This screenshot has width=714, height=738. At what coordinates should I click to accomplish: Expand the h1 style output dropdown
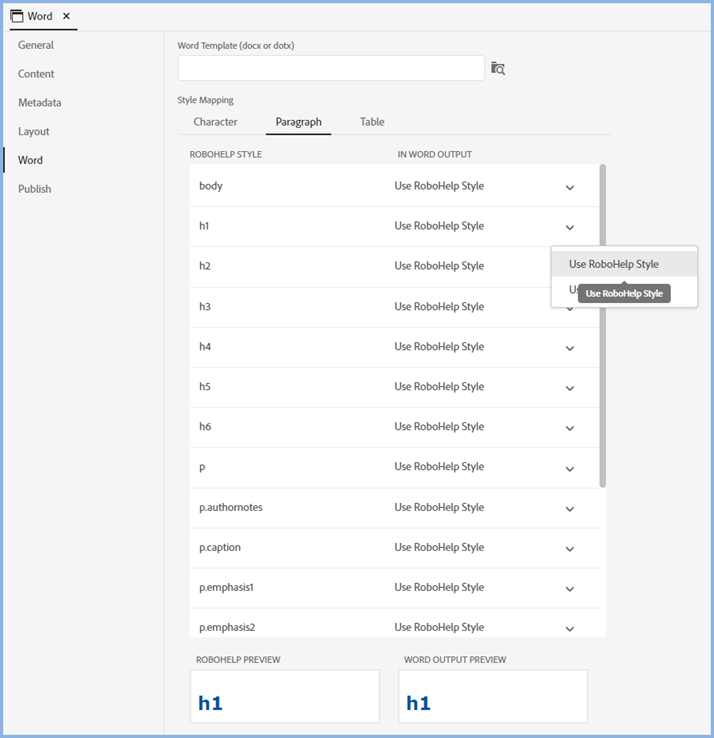click(x=570, y=227)
